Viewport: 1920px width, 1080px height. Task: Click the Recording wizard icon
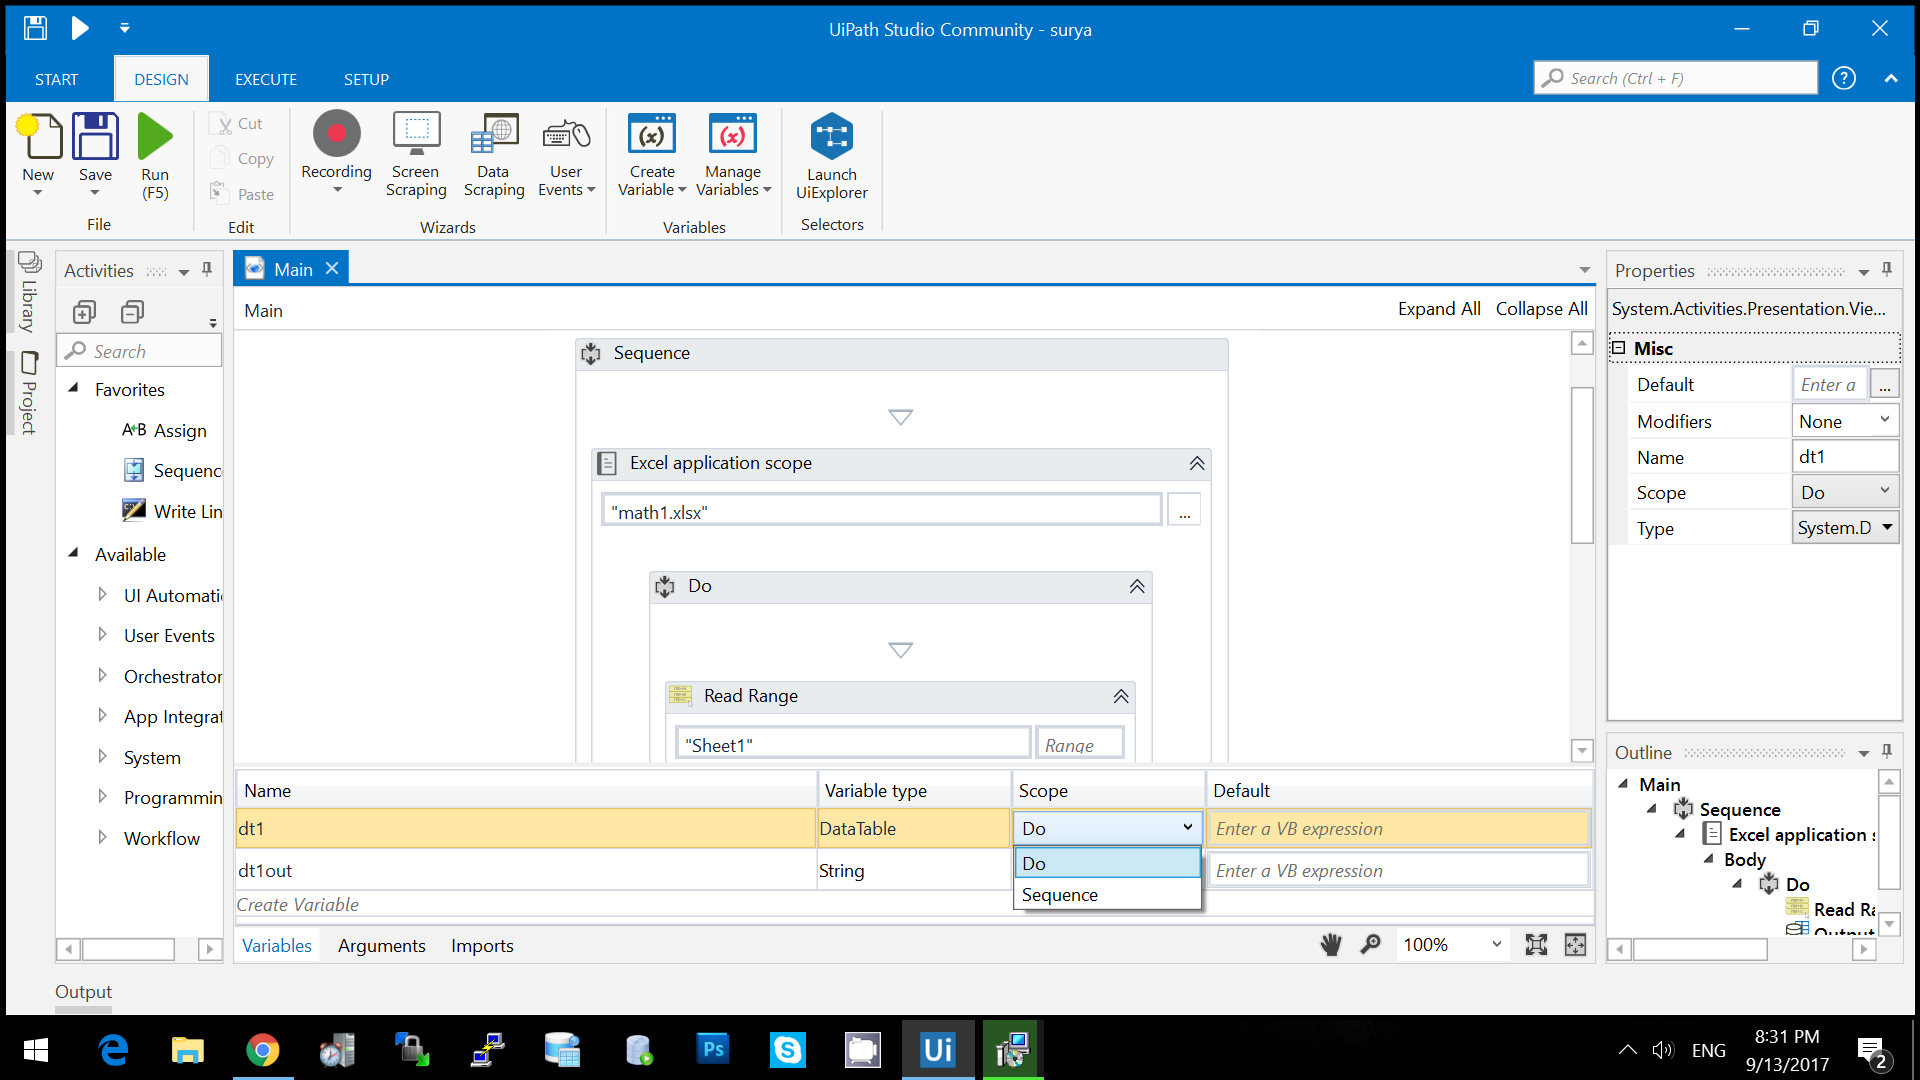tap(336, 135)
